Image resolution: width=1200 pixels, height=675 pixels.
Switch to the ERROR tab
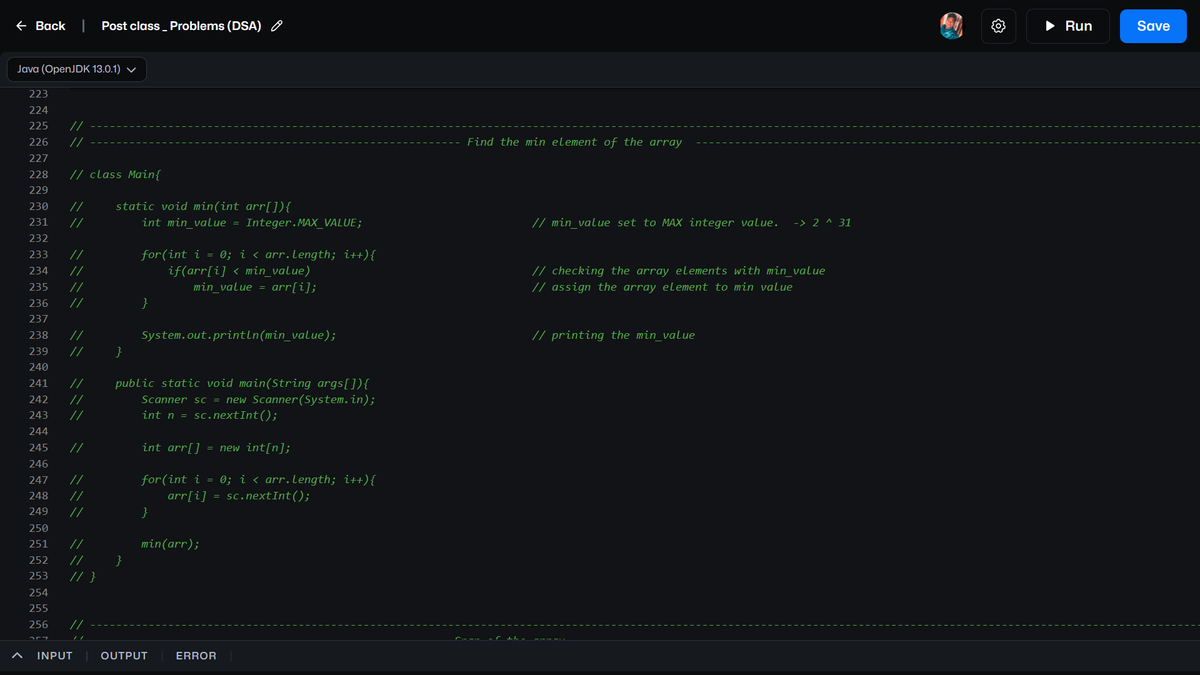(196, 656)
